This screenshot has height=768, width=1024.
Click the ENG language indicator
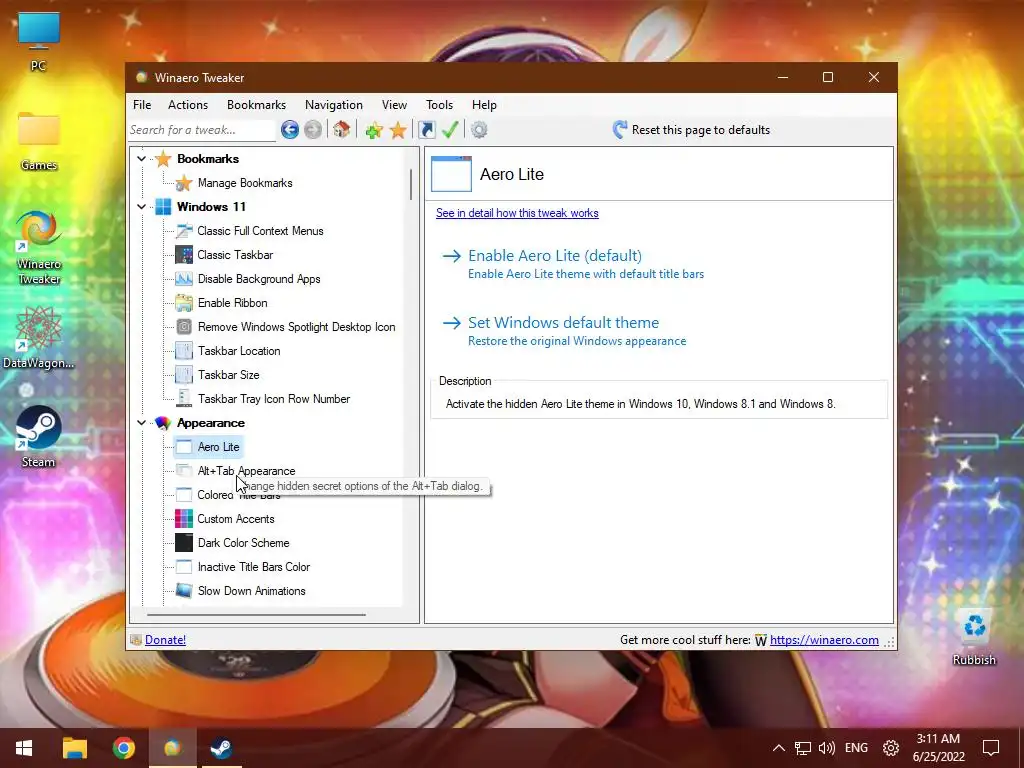tap(856, 748)
